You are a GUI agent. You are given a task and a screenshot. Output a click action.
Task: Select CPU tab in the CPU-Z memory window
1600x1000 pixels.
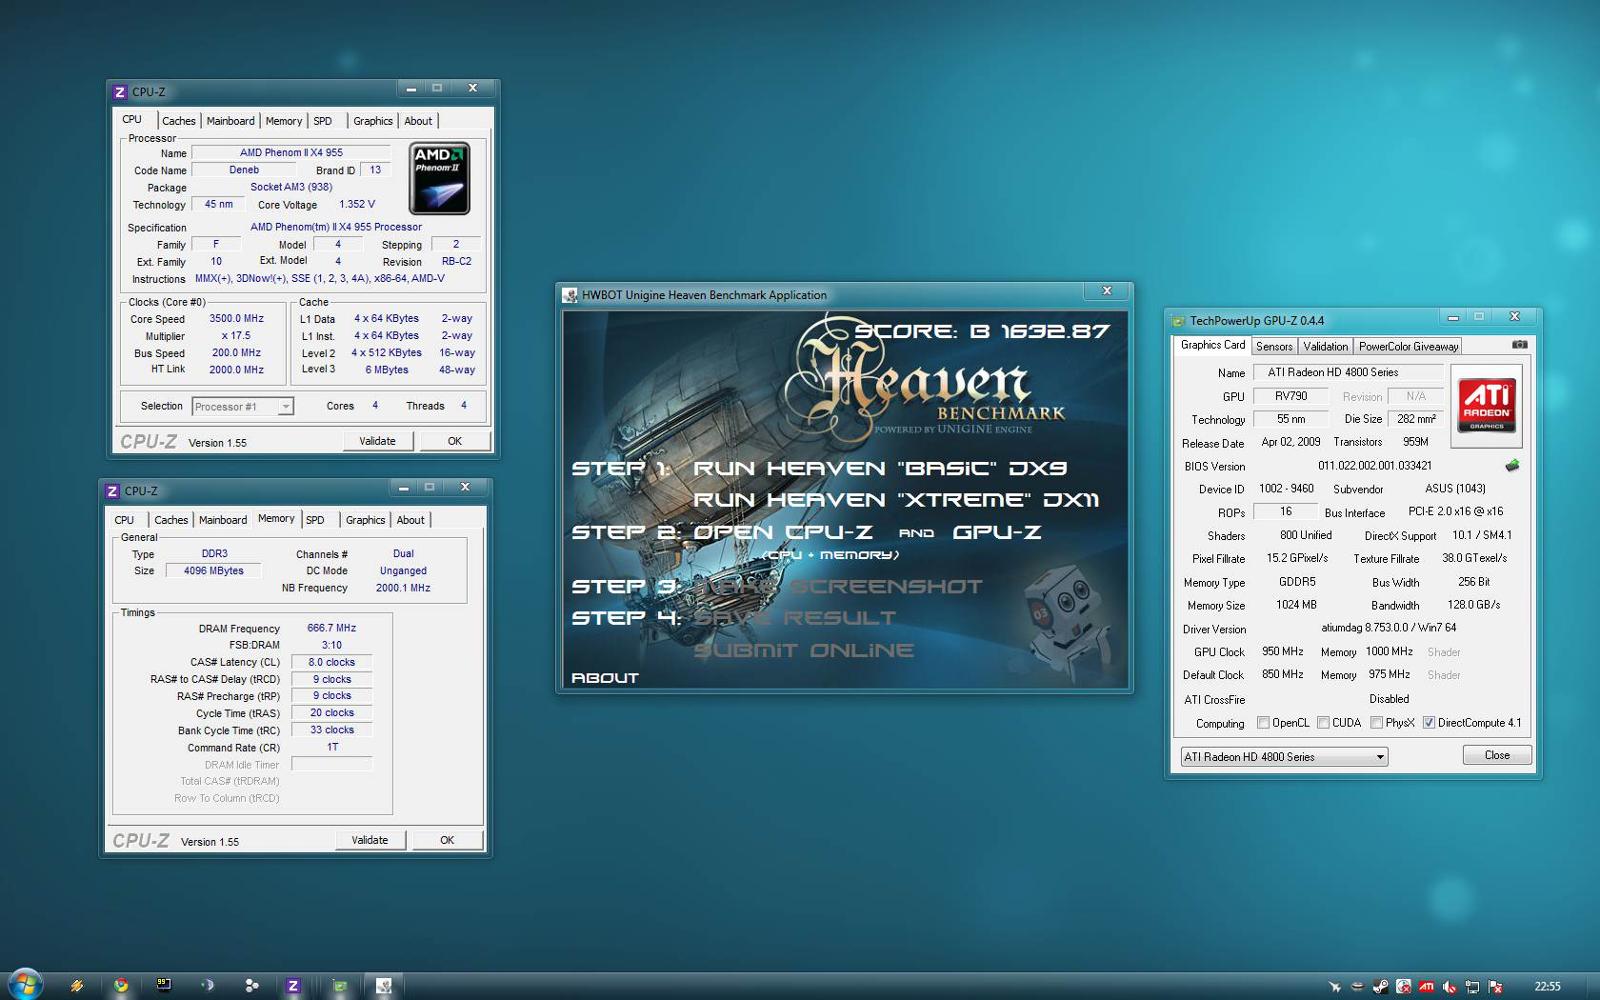pyautogui.click(x=125, y=520)
